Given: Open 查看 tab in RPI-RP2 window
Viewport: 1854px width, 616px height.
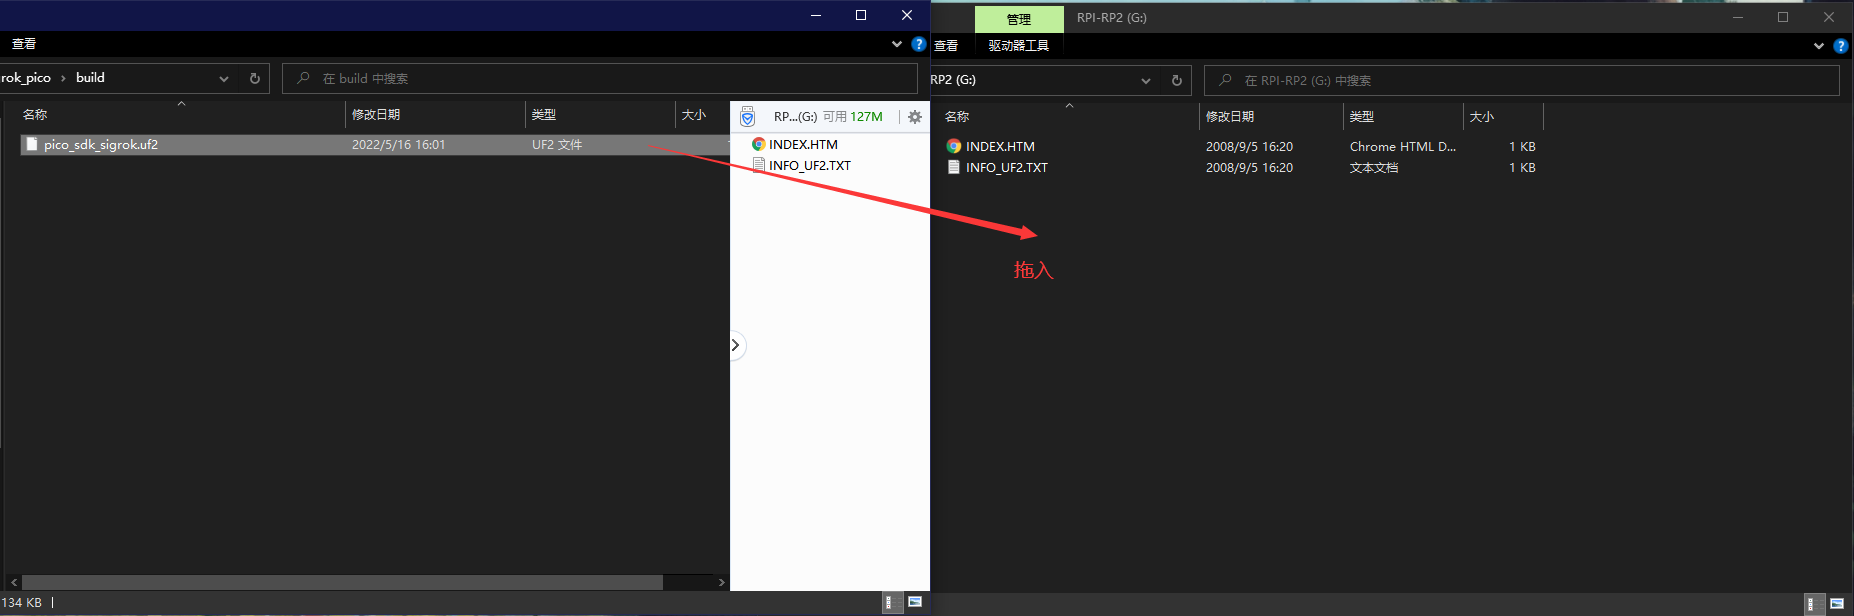Looking at the screenshot, I should pyautogui.click(x=946, y=46).
